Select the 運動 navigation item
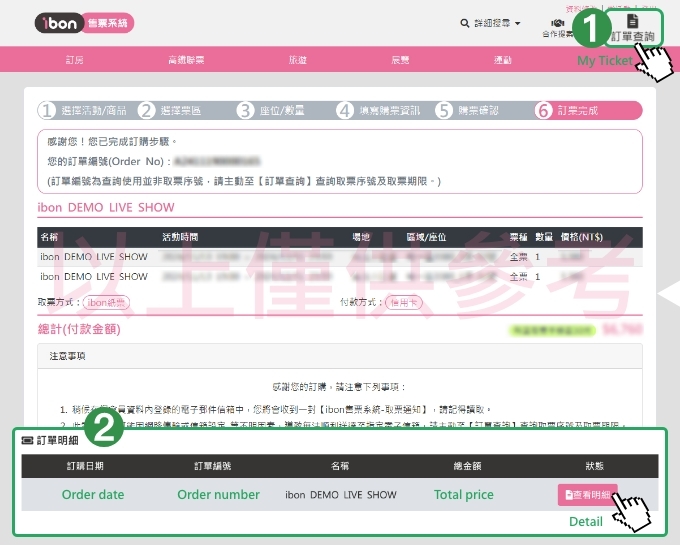The height and width of the screenshot is (545, 680). [503, 60]
